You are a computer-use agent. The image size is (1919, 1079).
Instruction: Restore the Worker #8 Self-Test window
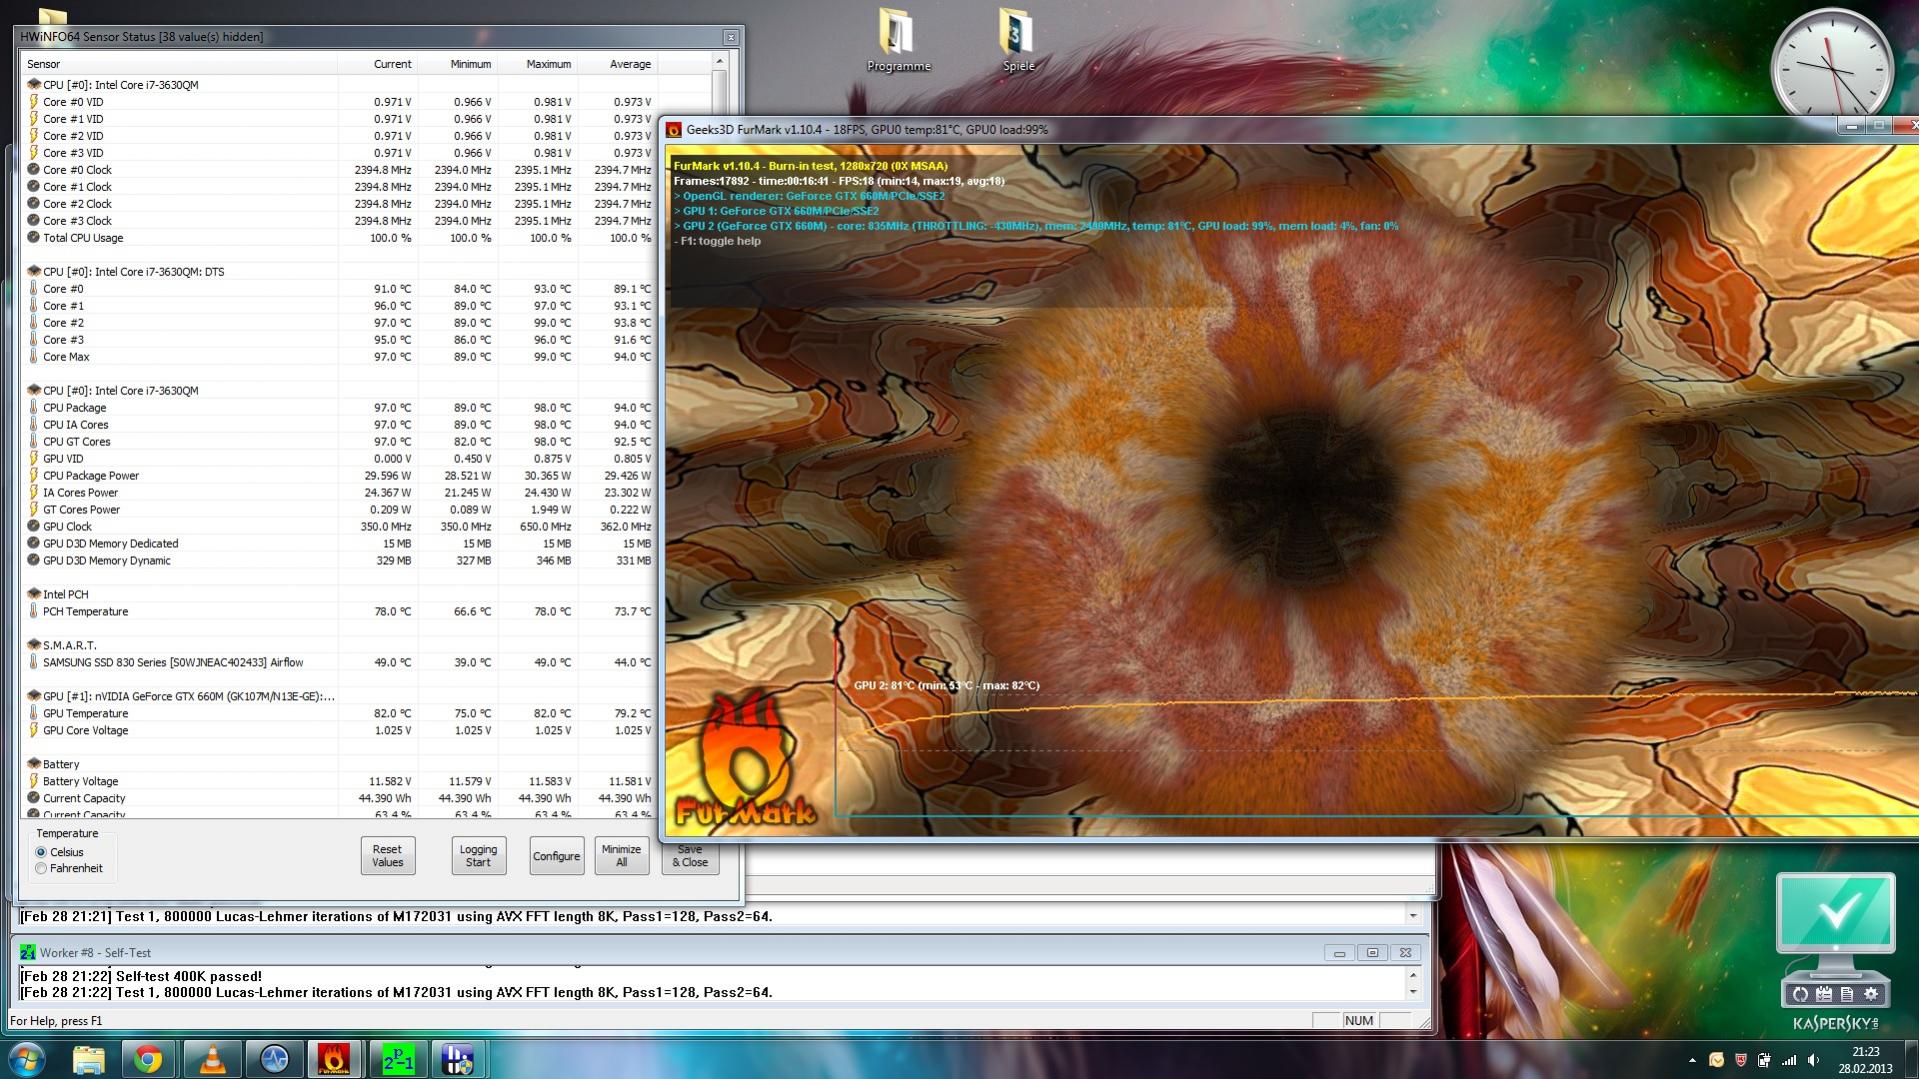click(1372, 953)
